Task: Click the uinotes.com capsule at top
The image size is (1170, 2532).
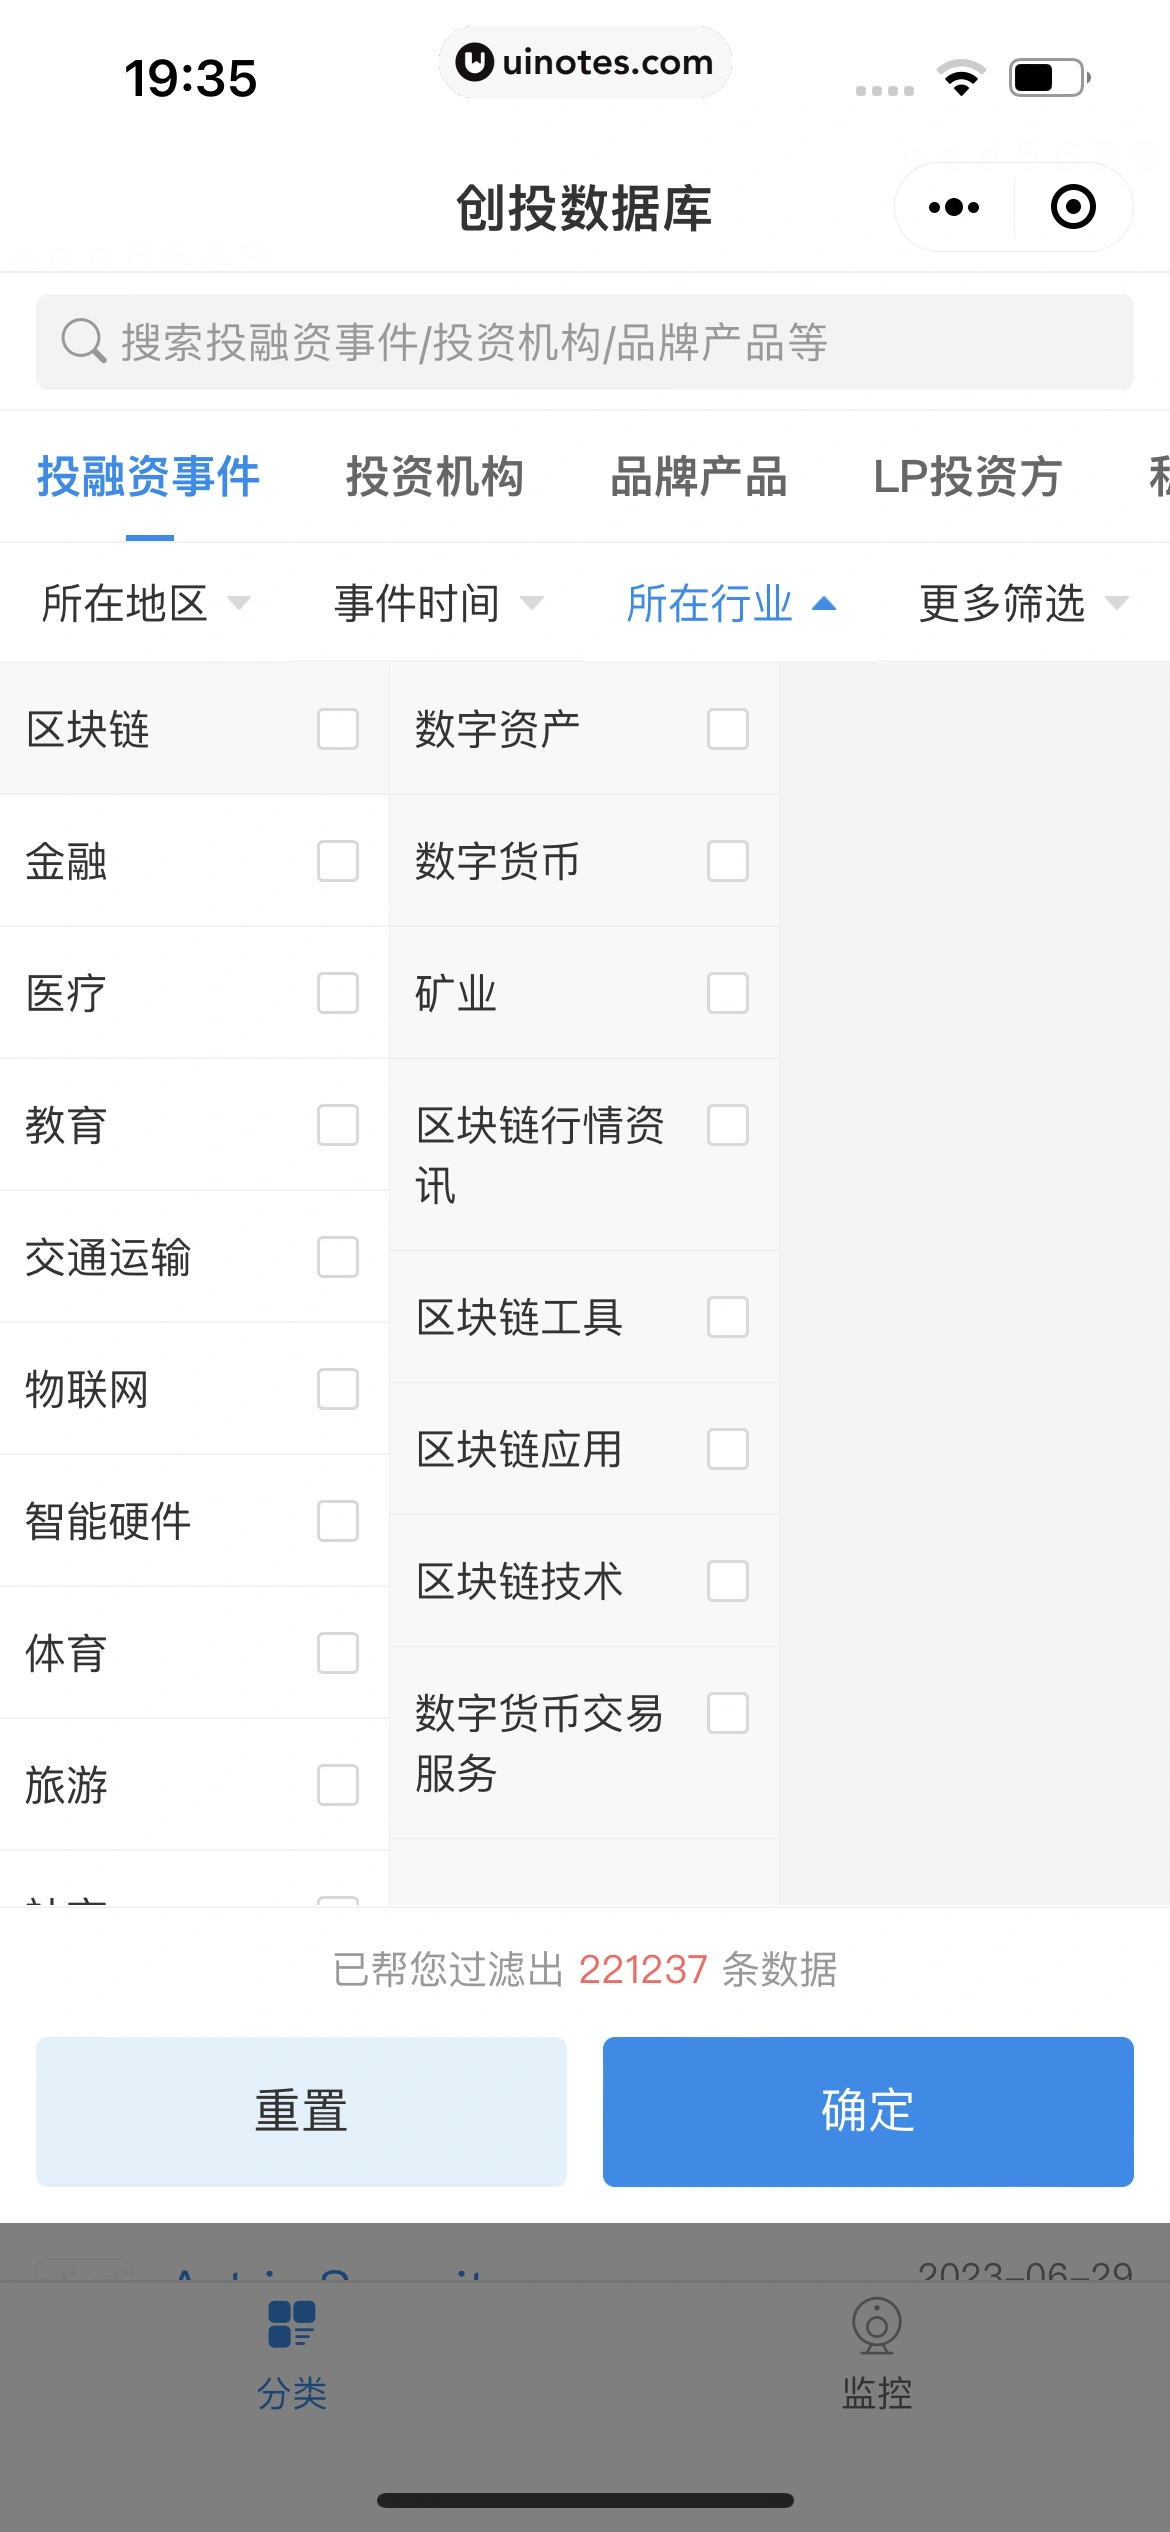Action: point(585,62)
